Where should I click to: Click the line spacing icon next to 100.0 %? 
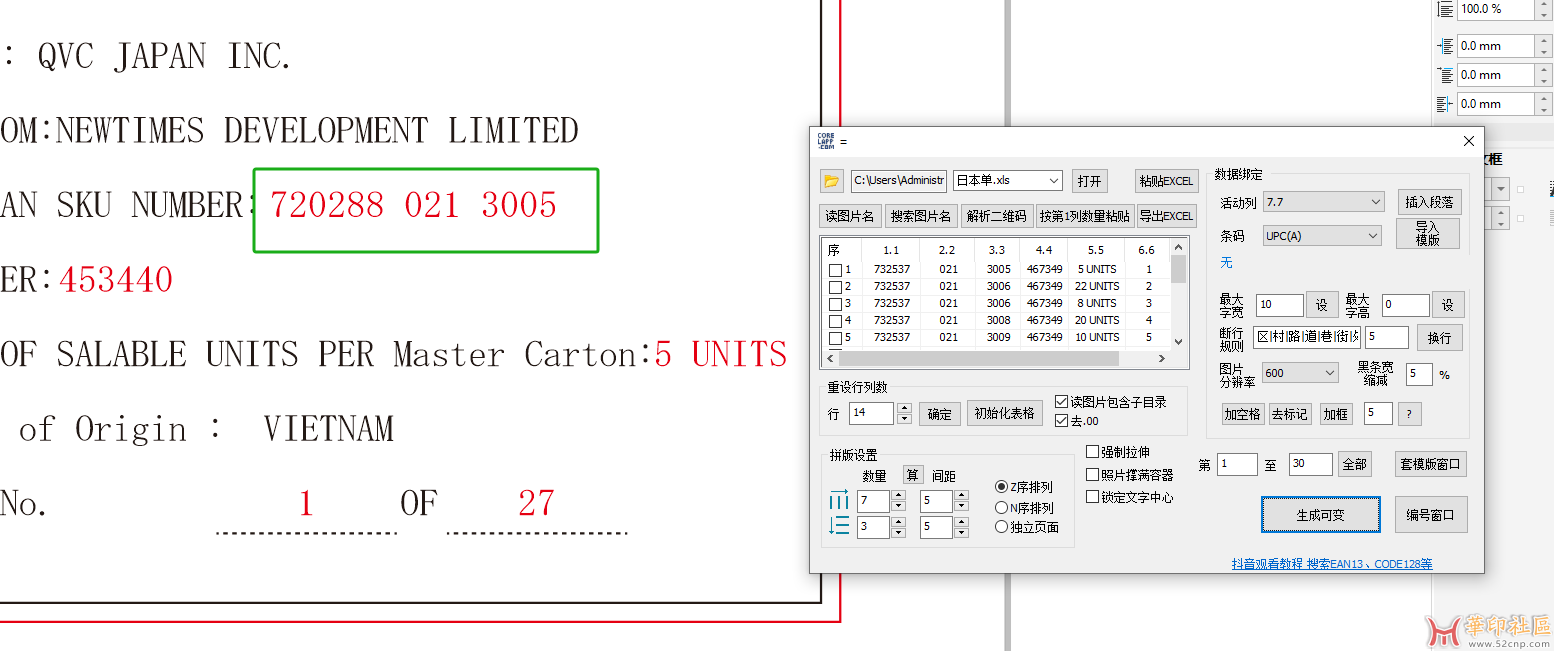pyautogui.click(x=1445, y=9)
